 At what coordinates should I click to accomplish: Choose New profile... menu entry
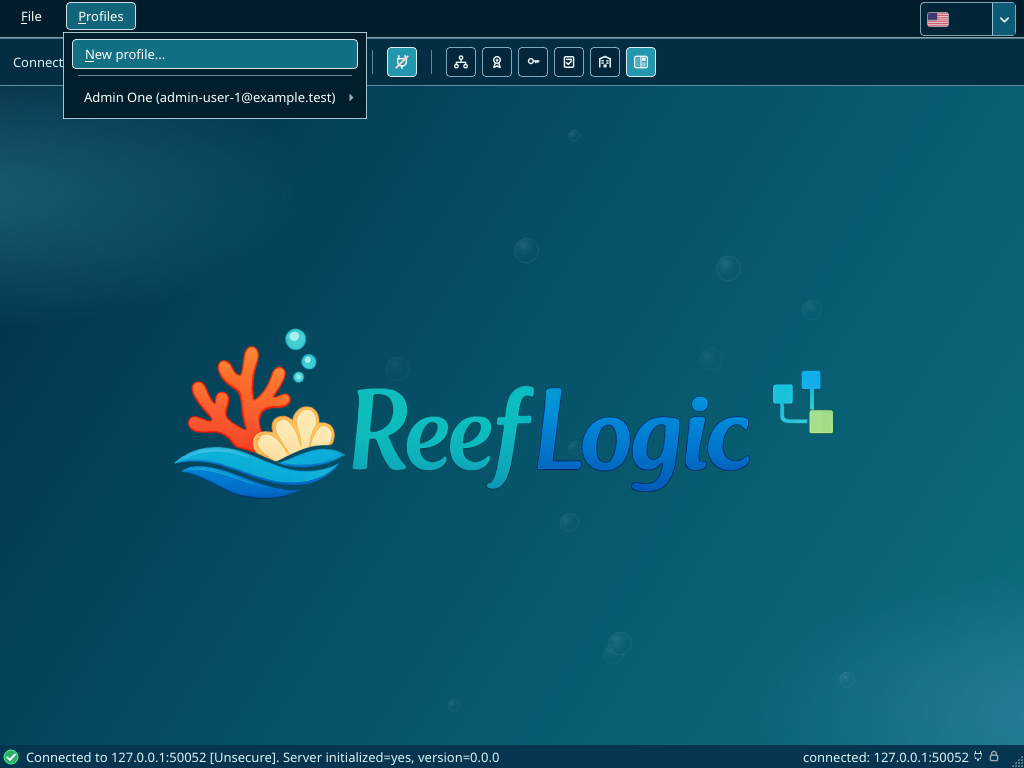point(215,54)
